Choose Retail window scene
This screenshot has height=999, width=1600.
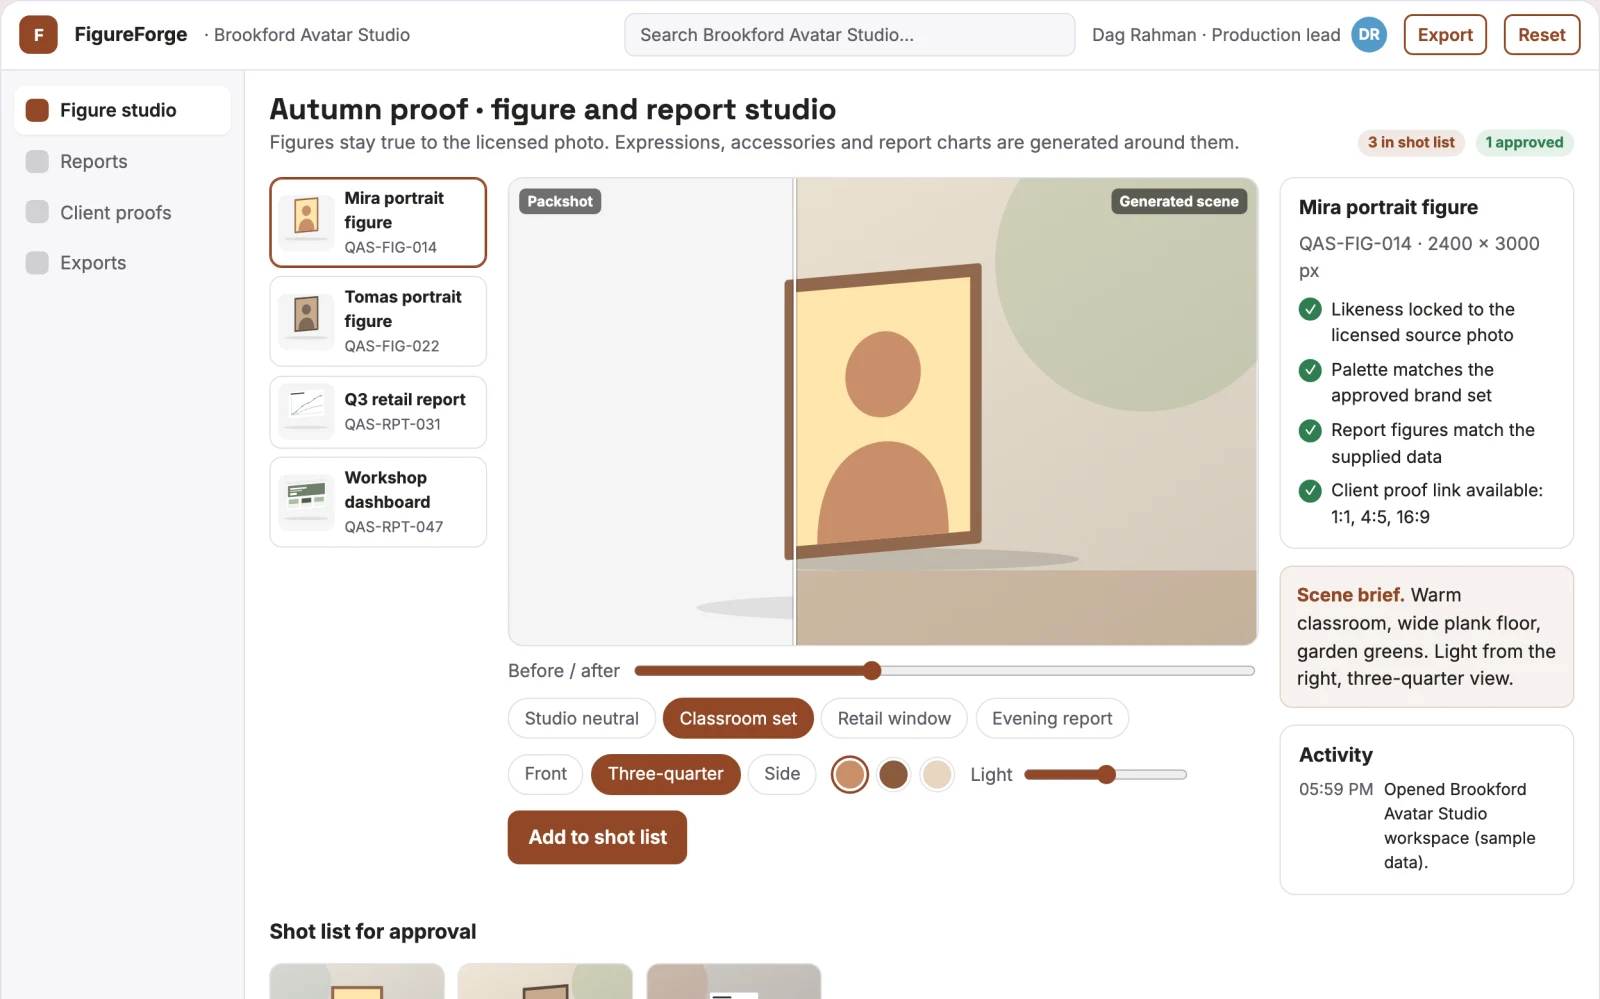coord(894,718)
